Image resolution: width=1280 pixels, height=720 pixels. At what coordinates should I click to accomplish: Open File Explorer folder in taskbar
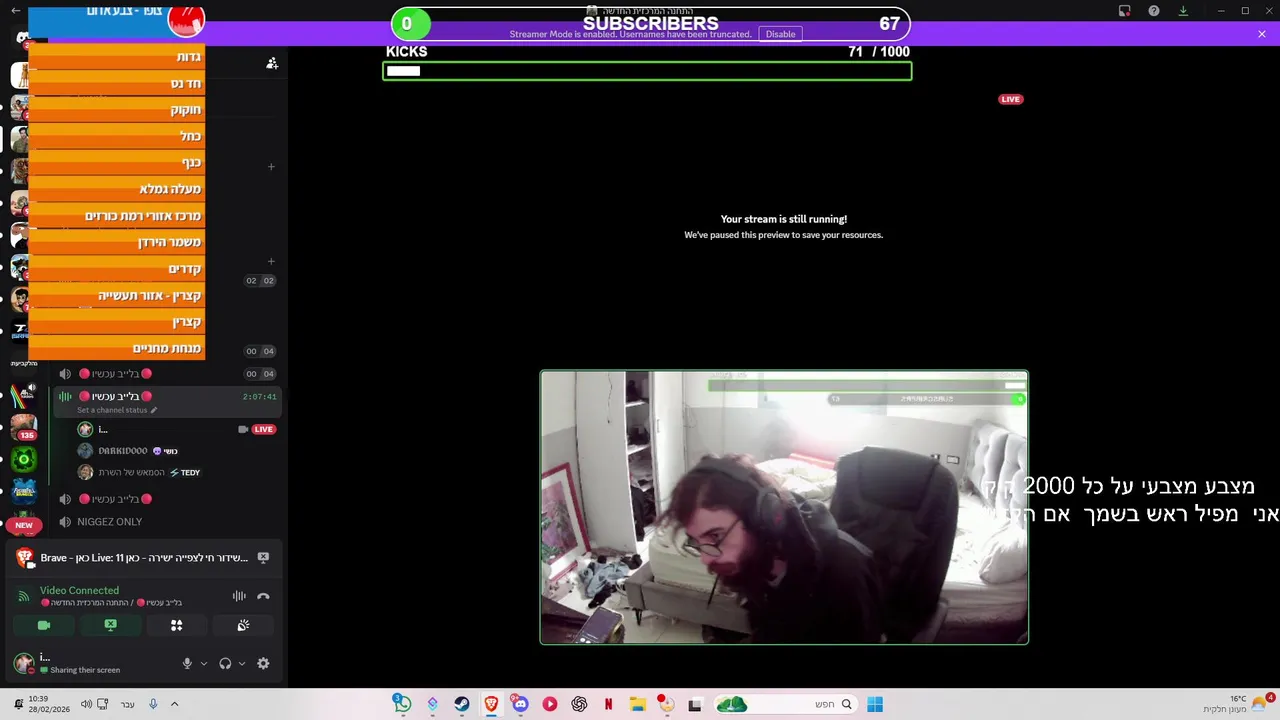637,704
